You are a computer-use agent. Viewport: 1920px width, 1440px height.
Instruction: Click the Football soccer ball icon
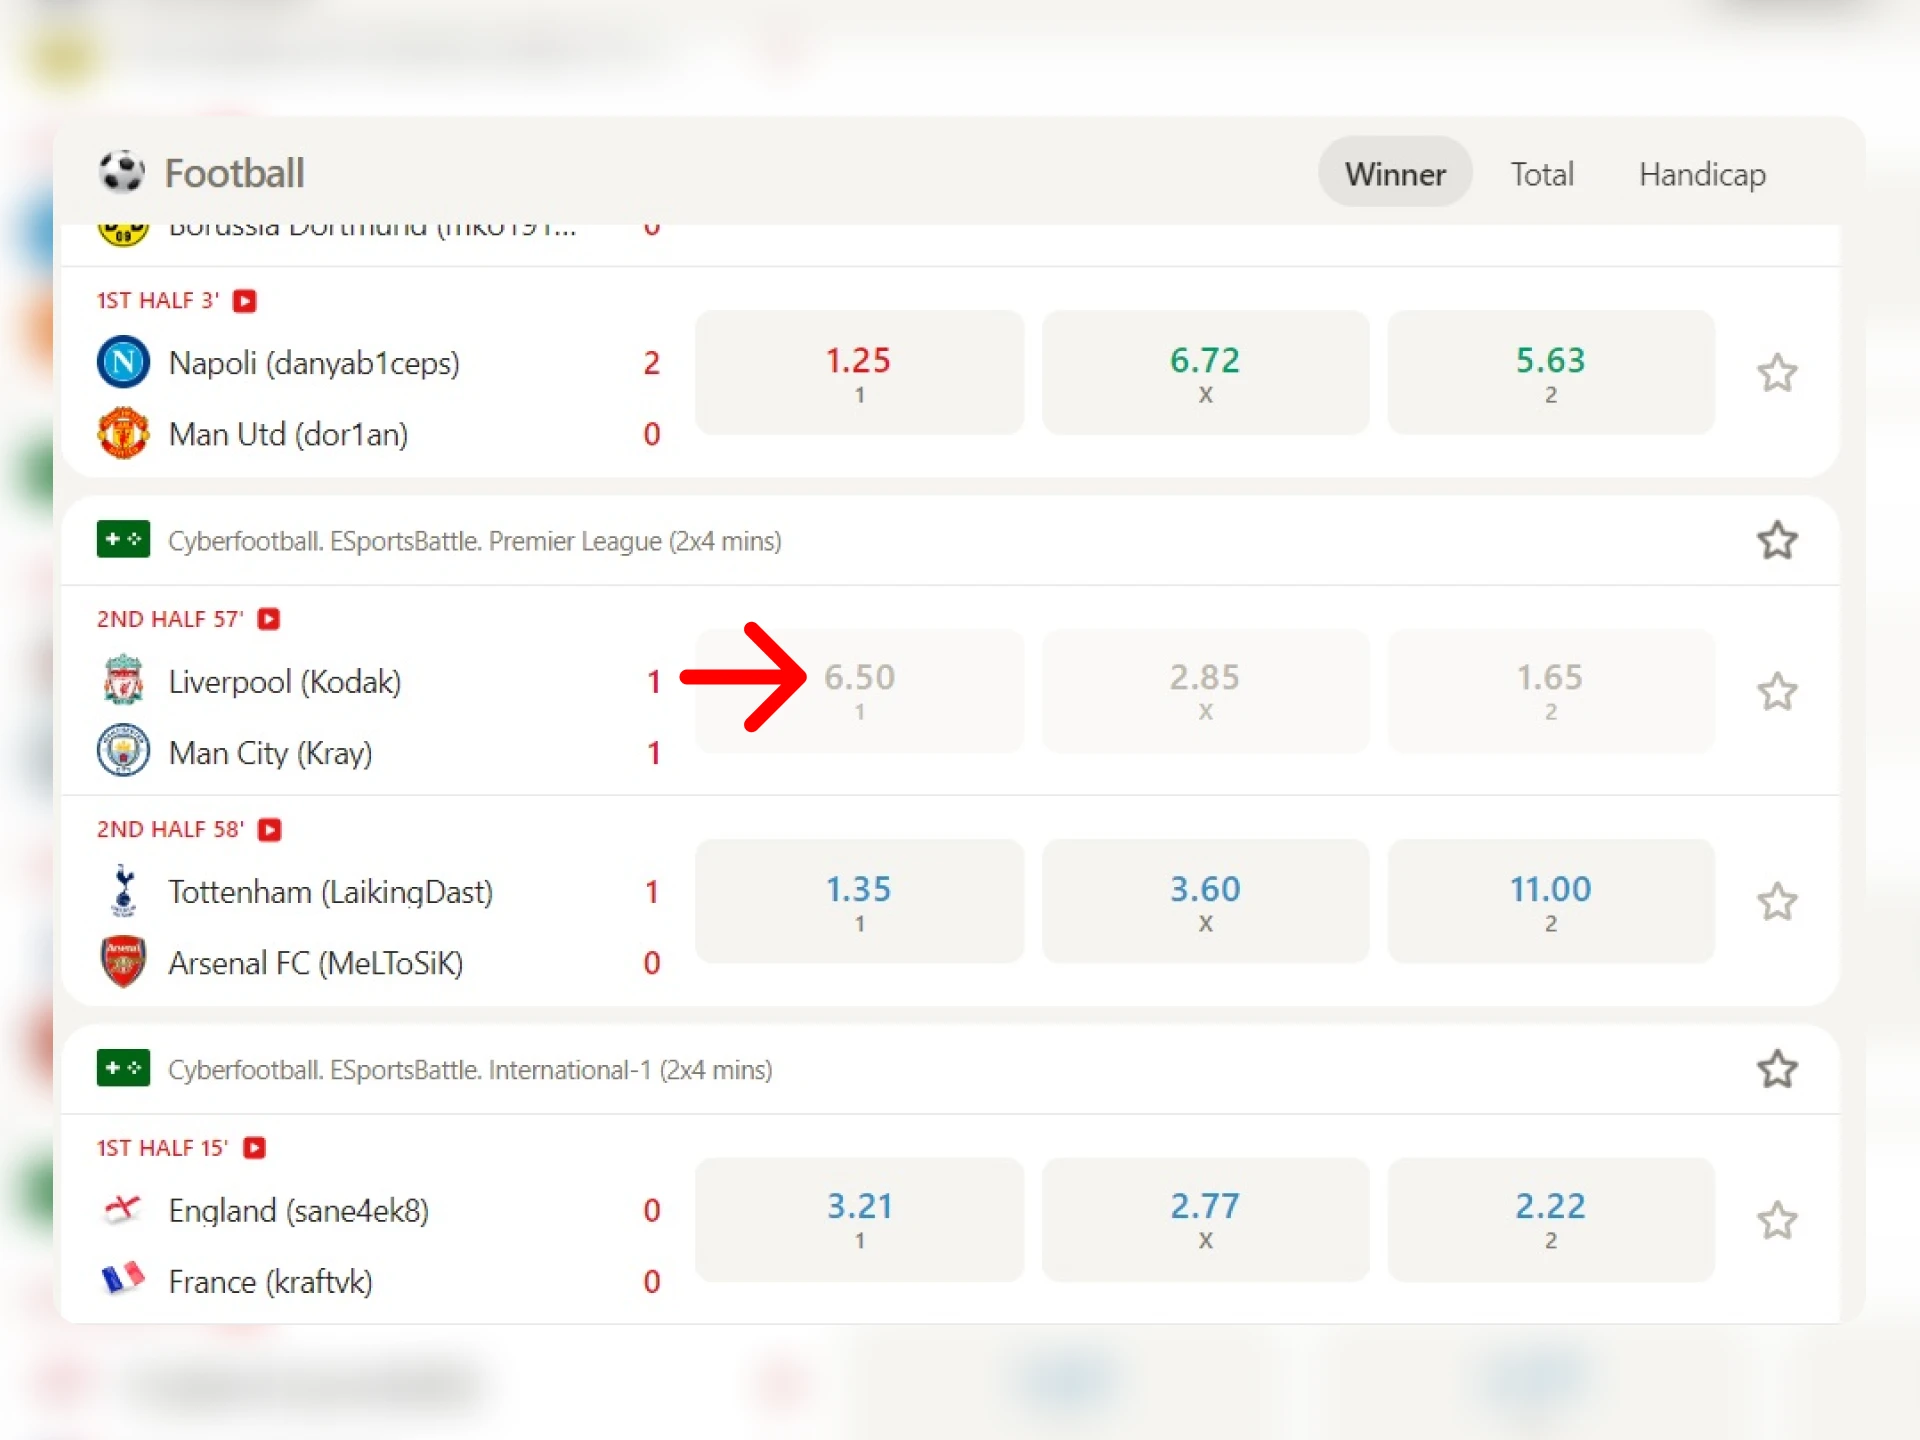(x=121, y=172)
